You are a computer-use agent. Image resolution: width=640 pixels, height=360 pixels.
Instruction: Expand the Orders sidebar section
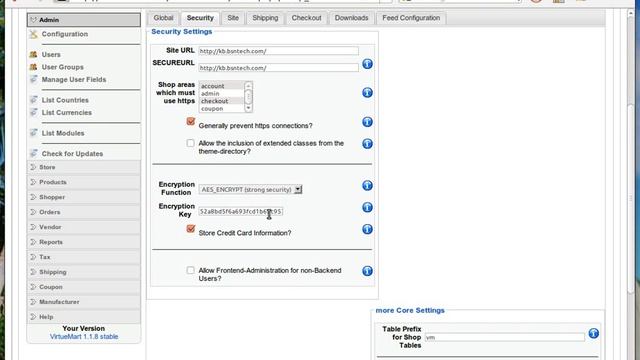coord(84,212)
